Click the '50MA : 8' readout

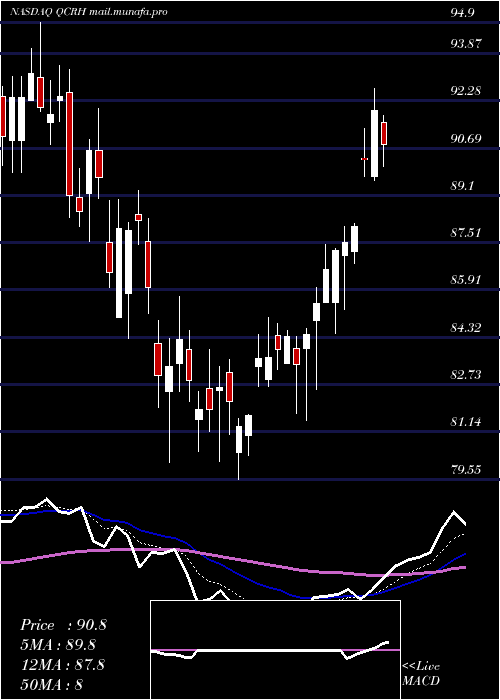[x=52, y=684]
